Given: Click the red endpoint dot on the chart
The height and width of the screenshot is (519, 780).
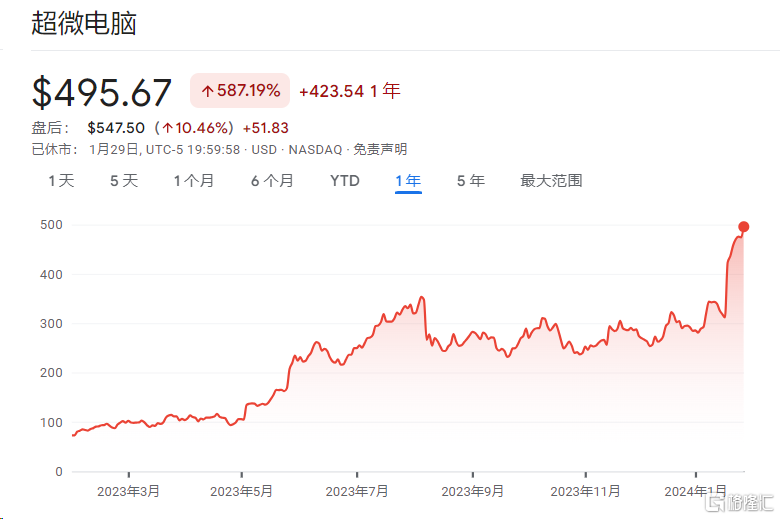Looking at the screenshot, I should [x=743, y=226].
